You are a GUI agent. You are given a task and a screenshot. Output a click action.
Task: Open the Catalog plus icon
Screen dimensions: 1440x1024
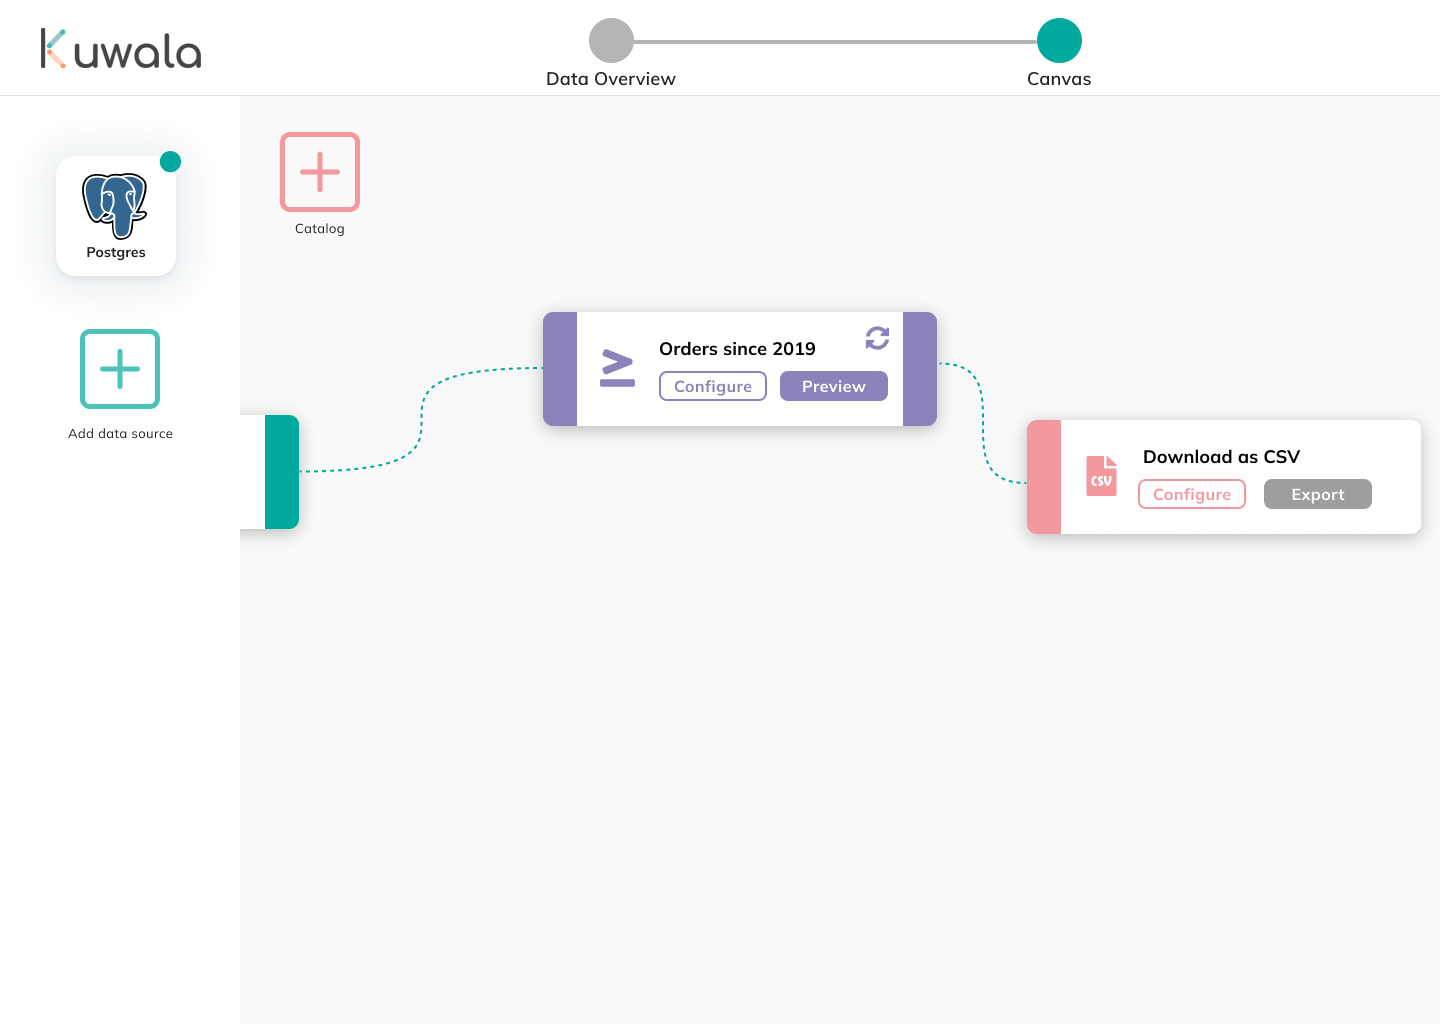point(320,172)
